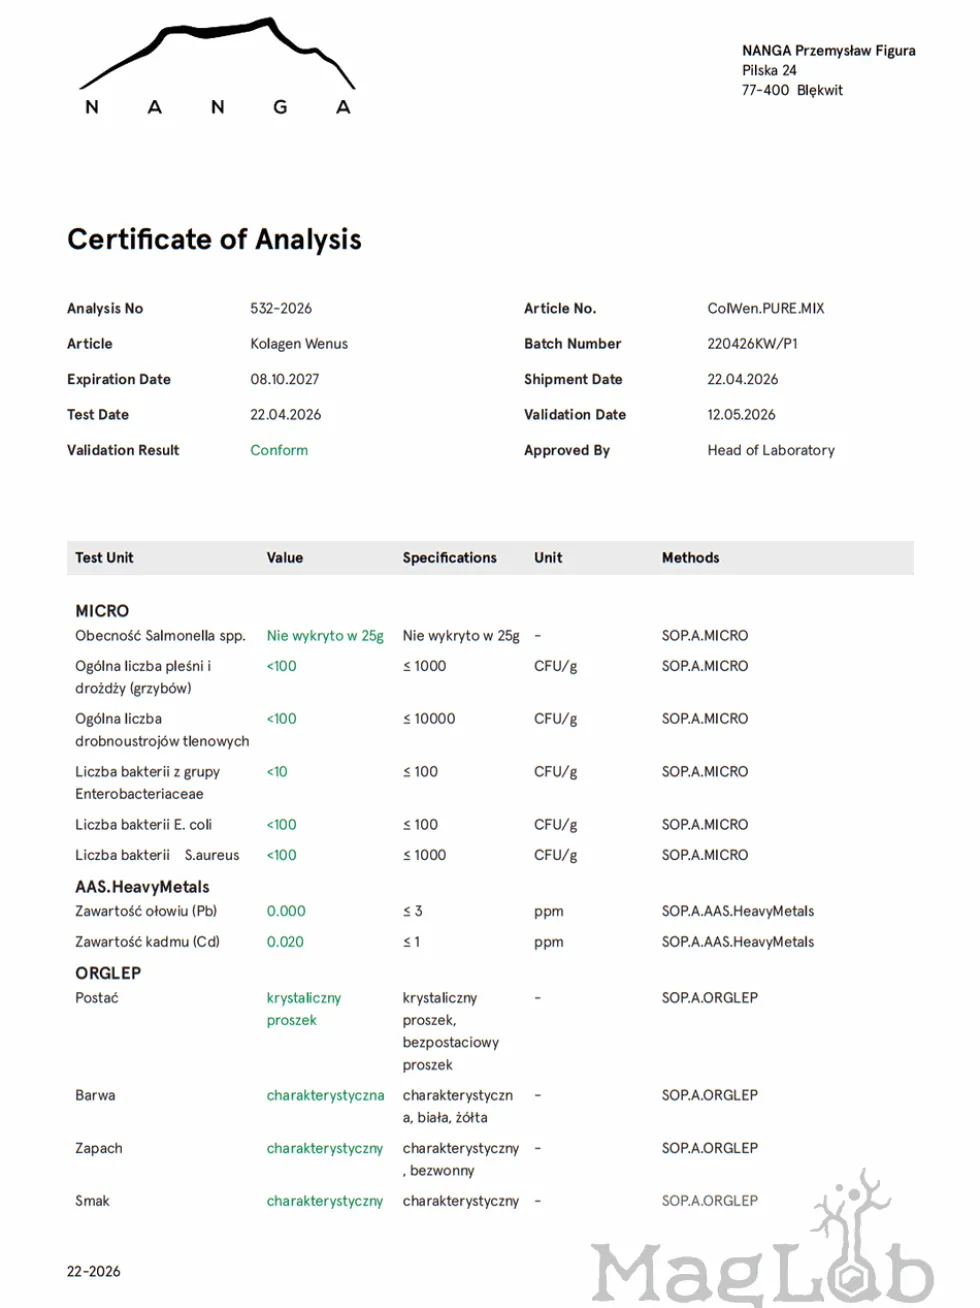This screenshot has width=980, height=1308.
Task: Click the green 'krystaliczny proszek' value
Action: 304,1009
